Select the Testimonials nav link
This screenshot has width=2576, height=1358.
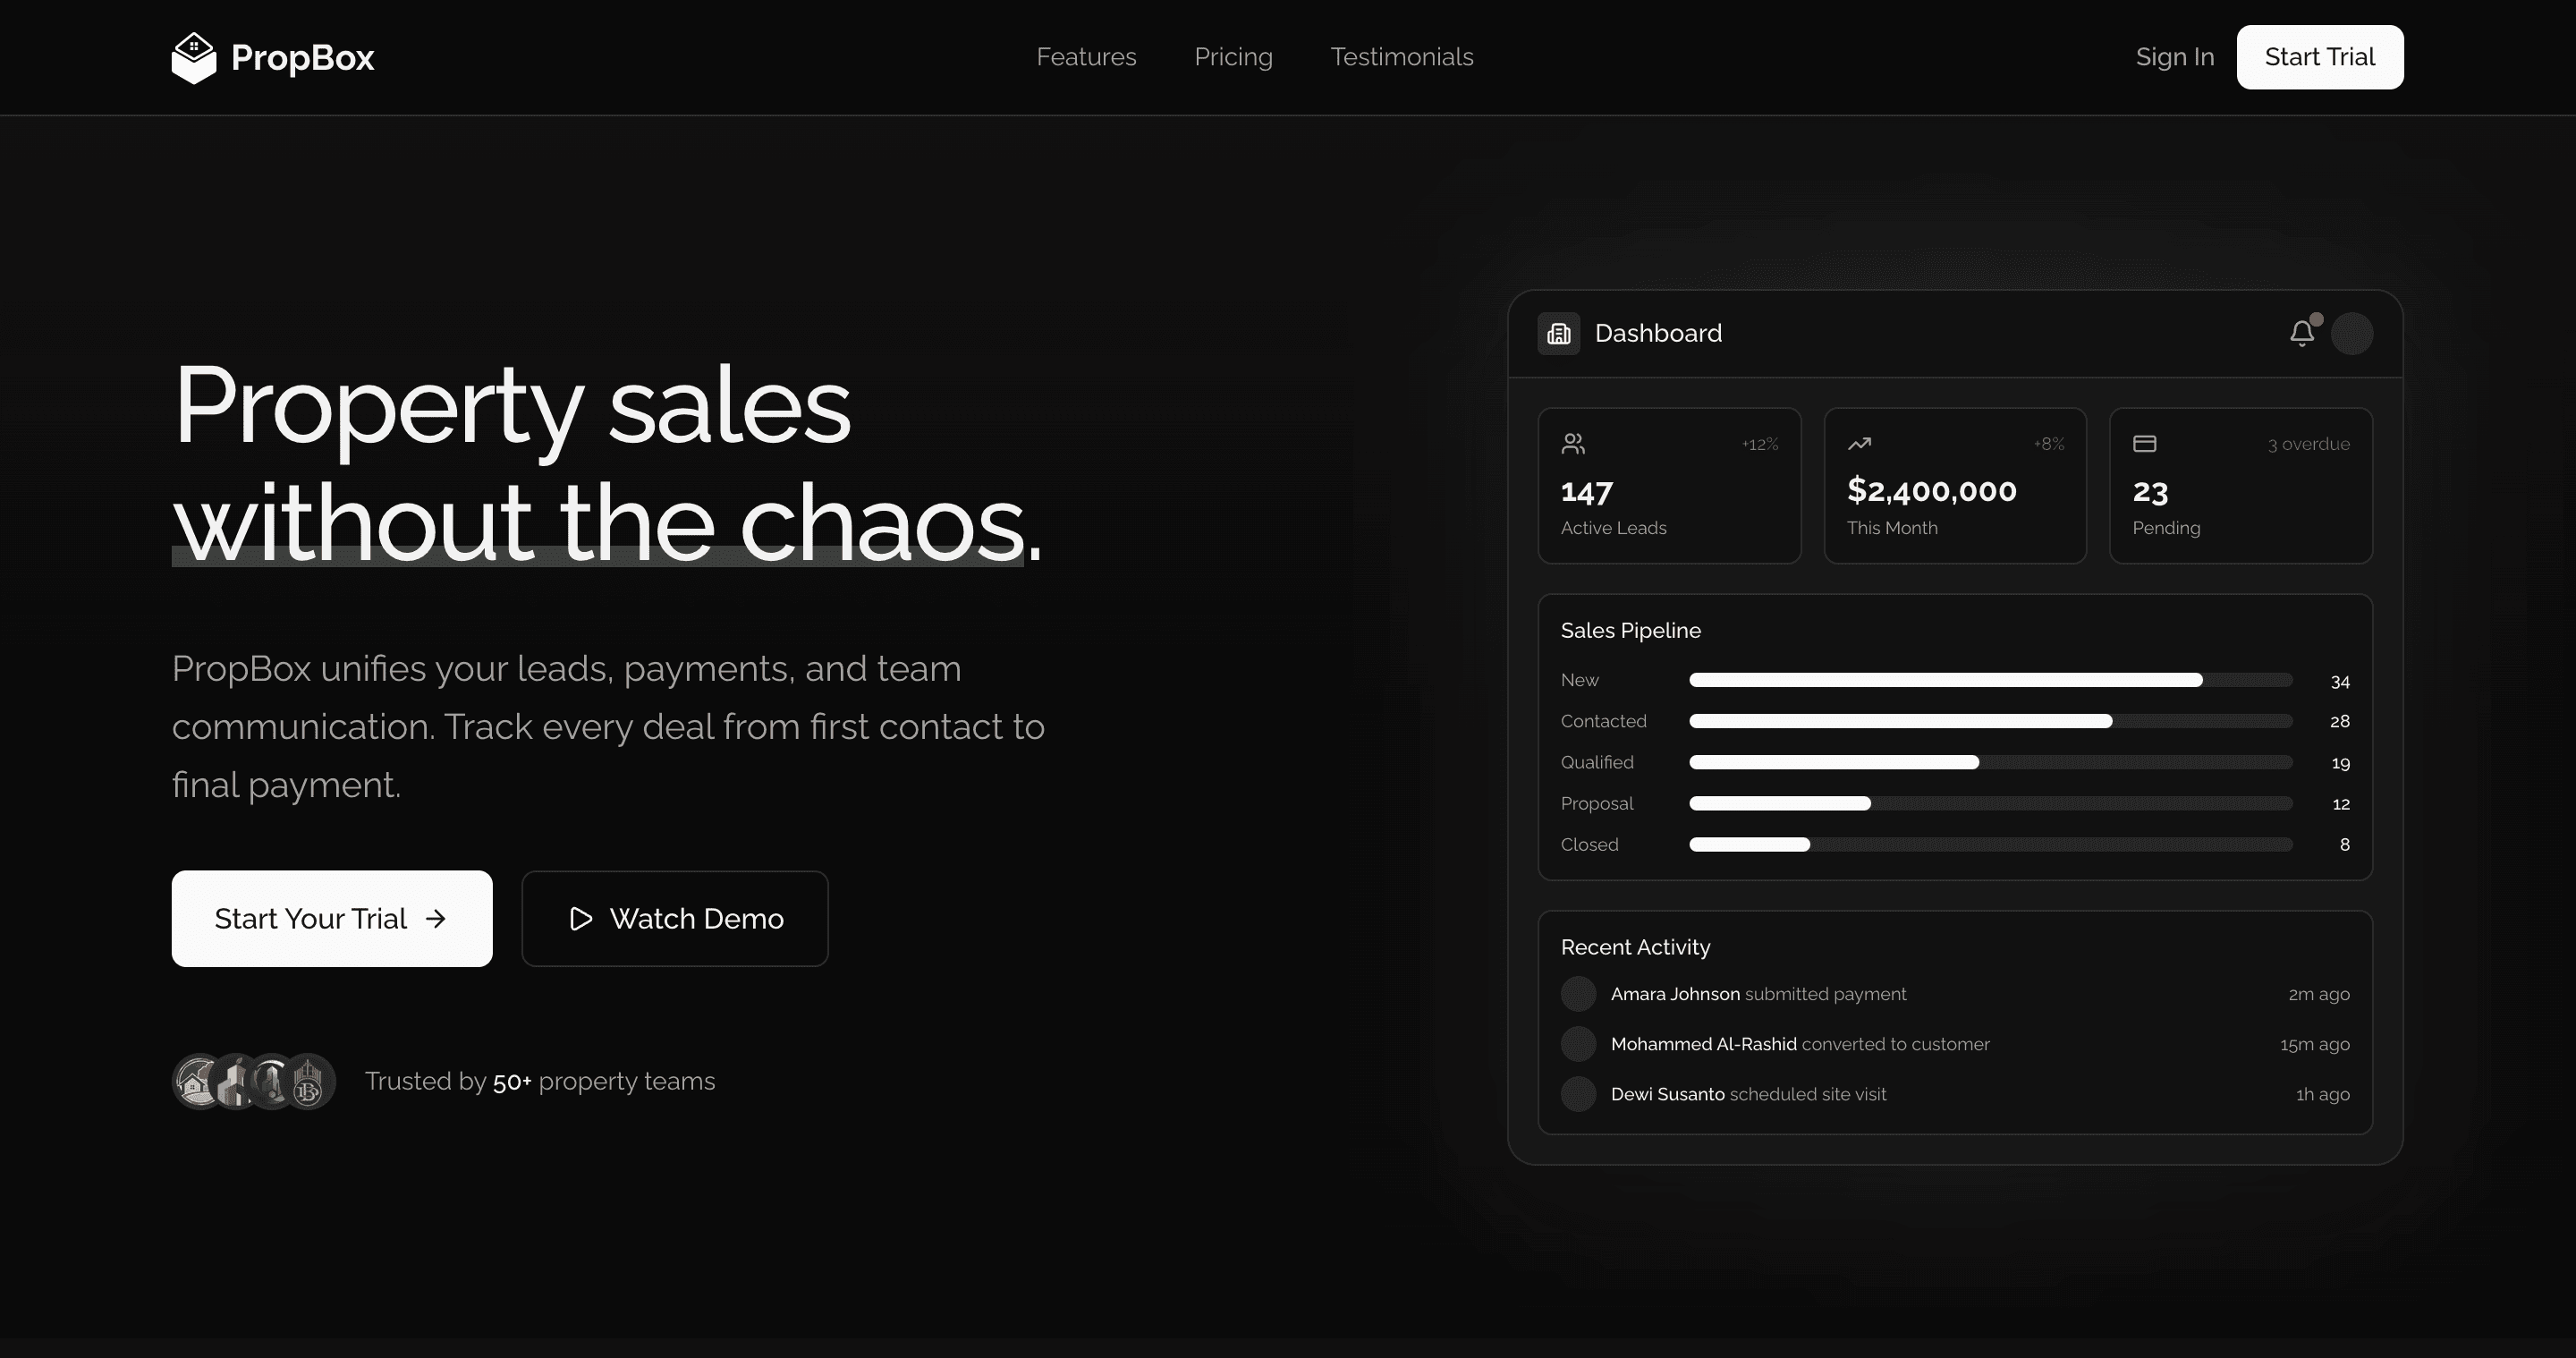(x=1401, y=56)
